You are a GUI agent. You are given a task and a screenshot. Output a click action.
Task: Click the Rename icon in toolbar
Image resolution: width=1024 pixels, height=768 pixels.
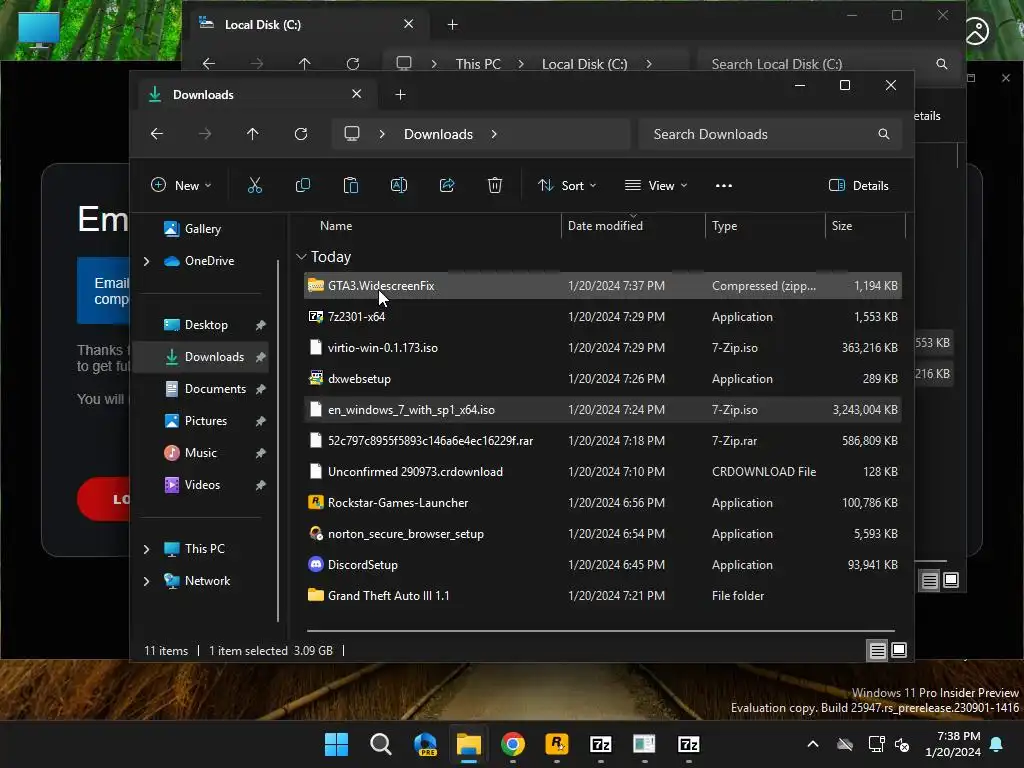pos(398,185)
